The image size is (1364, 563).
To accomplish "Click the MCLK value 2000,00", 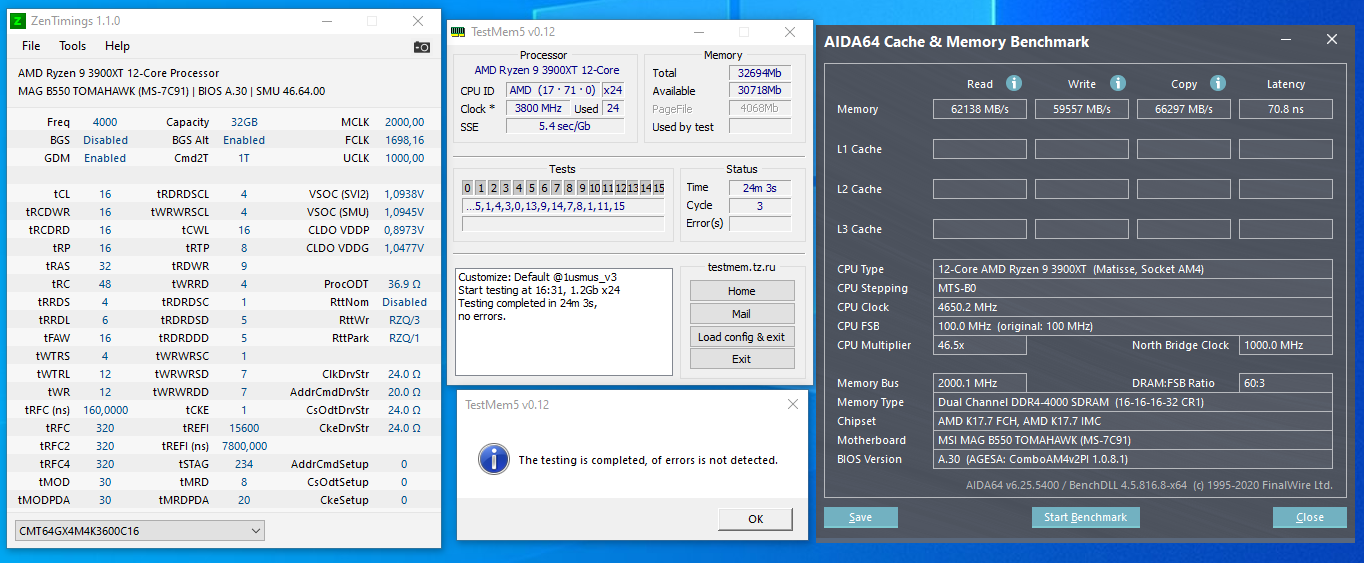I will coord(404,123).
